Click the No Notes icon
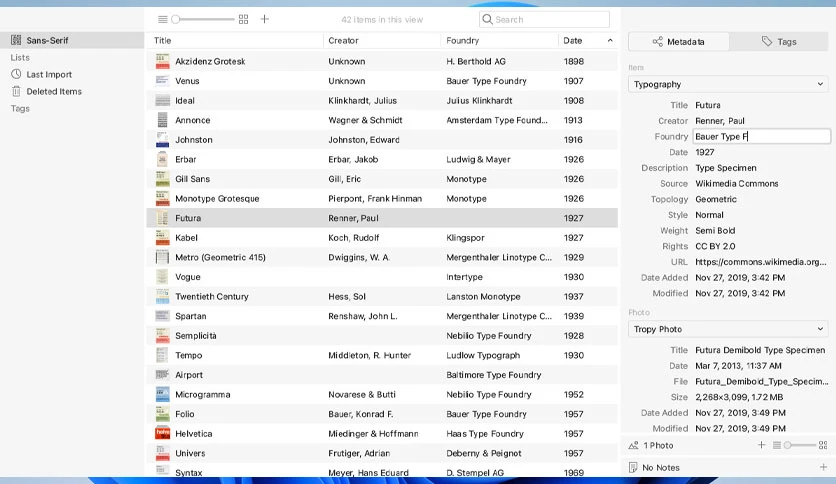 point(633,467)
